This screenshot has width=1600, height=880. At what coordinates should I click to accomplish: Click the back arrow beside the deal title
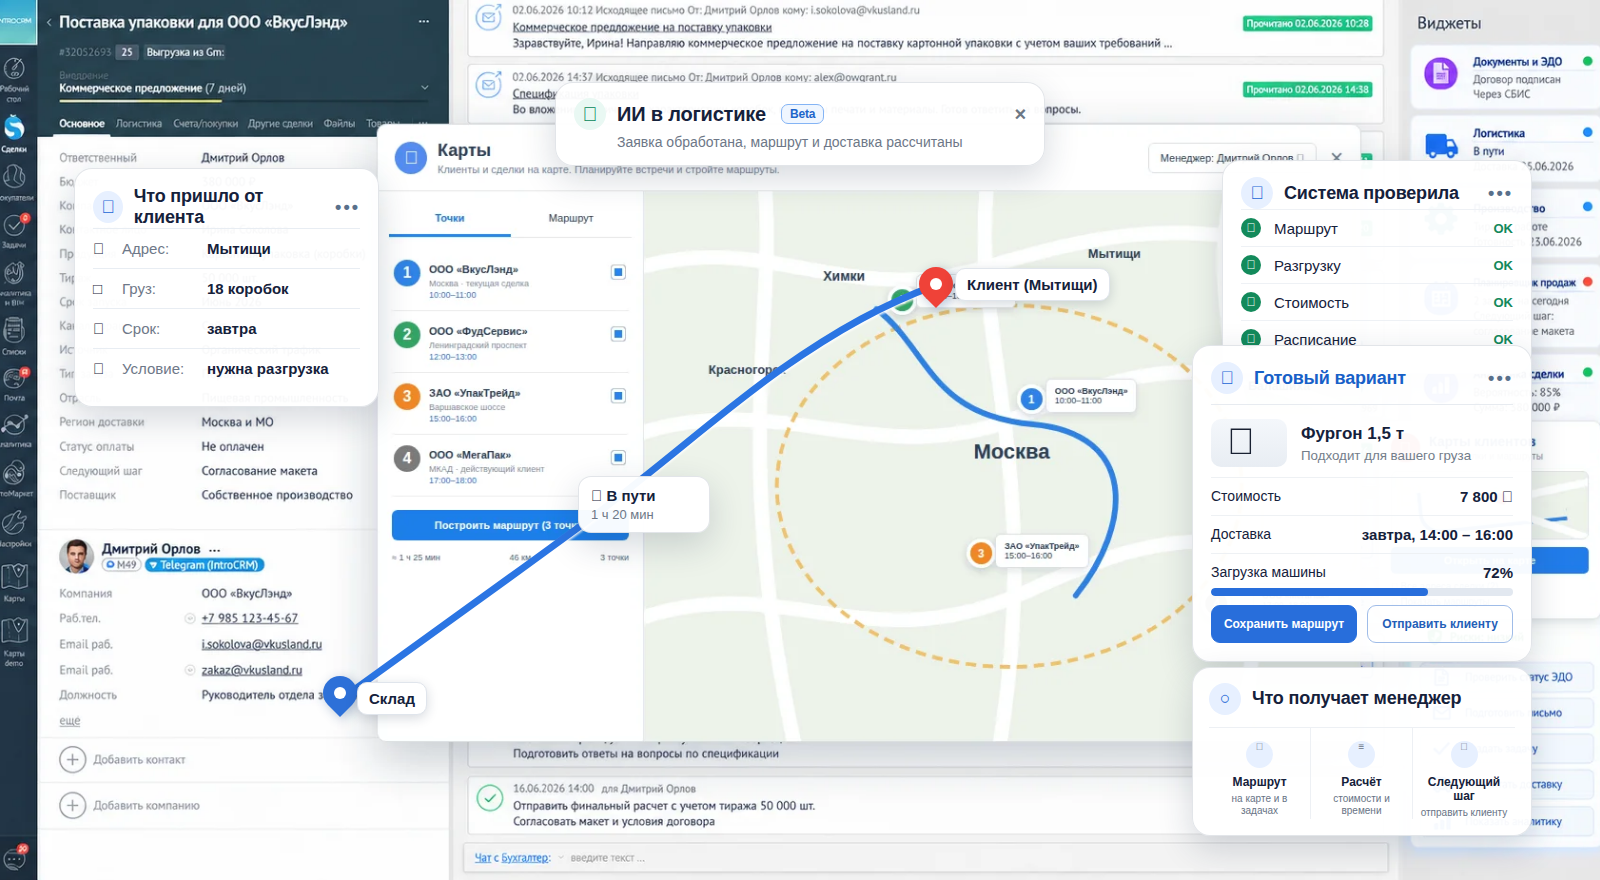[49, 22]
